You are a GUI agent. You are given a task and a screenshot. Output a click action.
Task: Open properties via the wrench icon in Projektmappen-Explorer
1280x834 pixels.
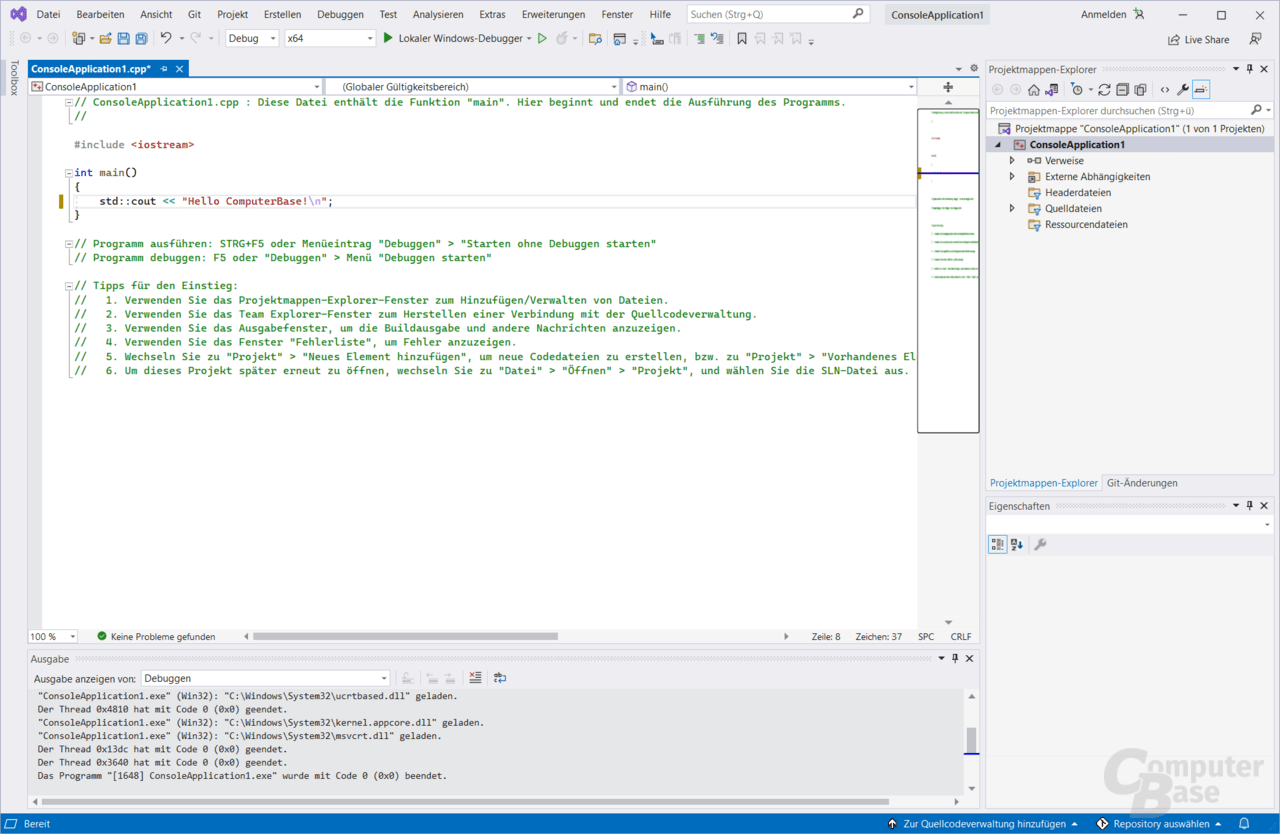coord(1183,90)
